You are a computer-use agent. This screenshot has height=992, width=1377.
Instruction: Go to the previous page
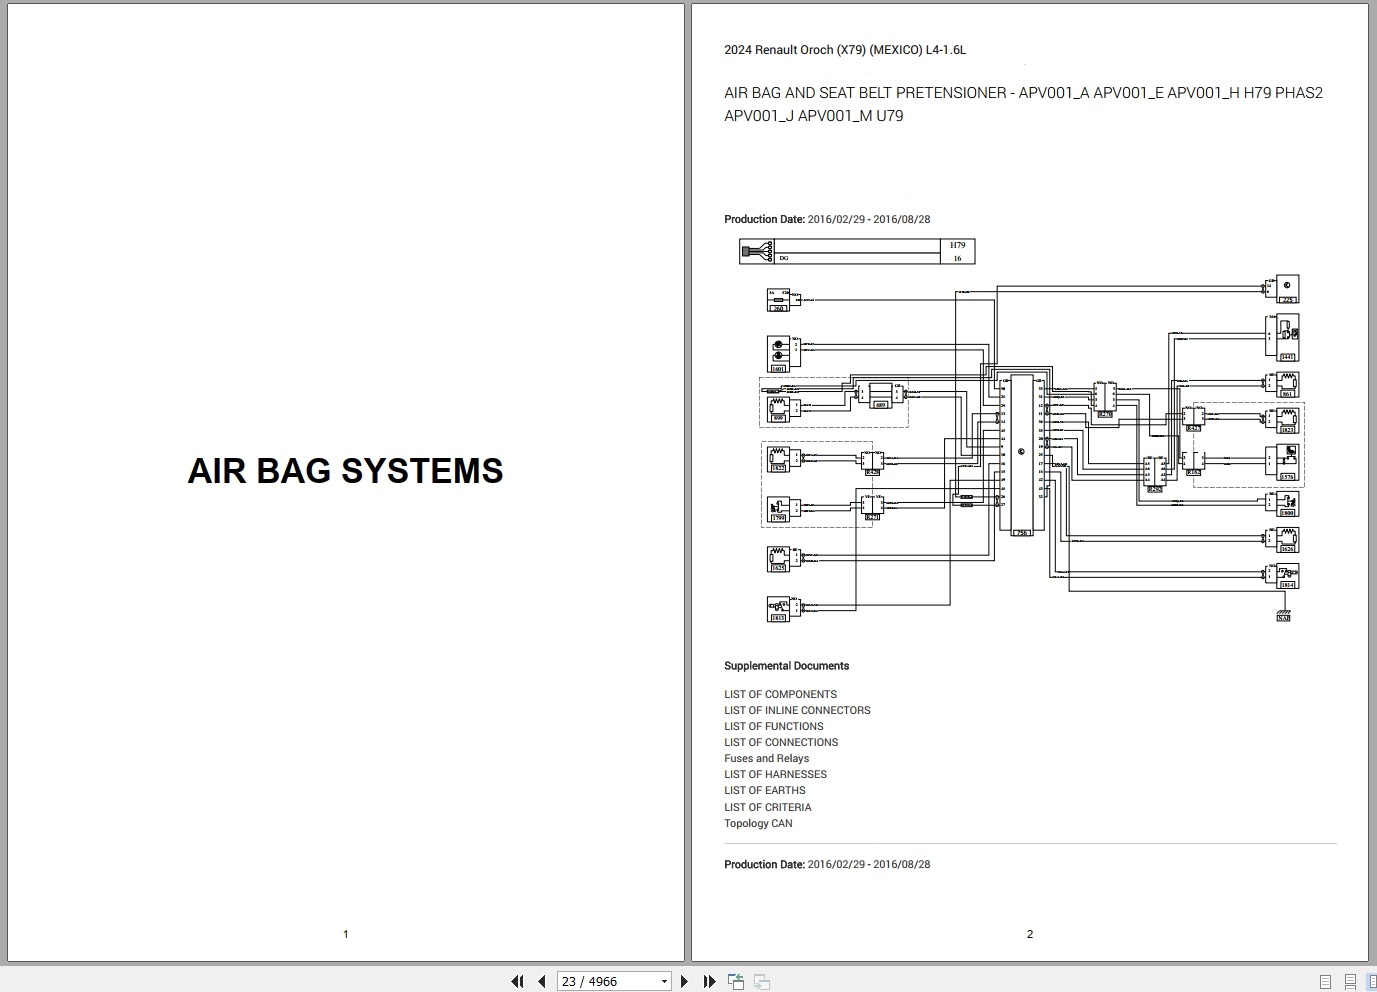[x=541, y=981]
